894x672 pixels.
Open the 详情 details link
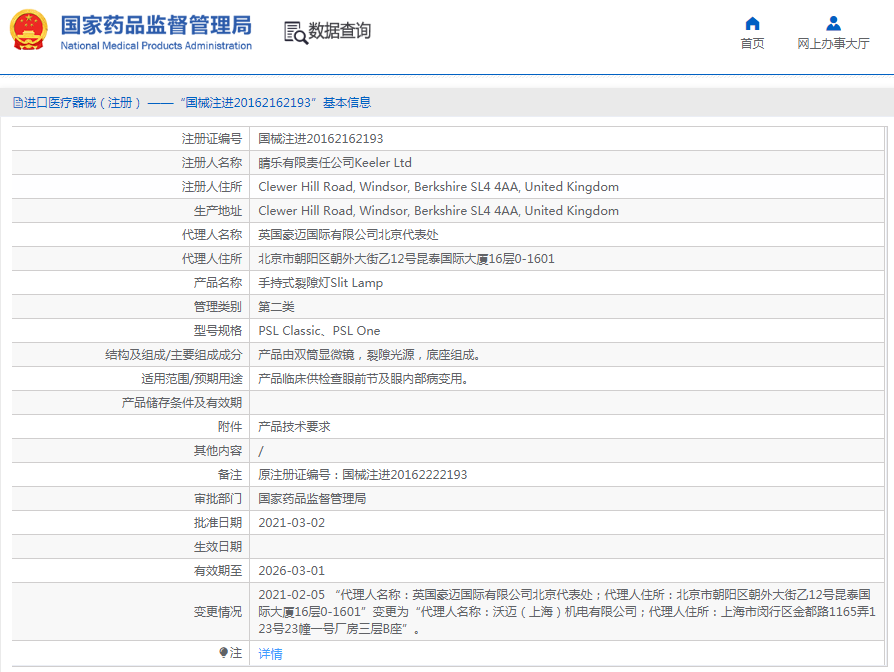[x=270, y=654]
